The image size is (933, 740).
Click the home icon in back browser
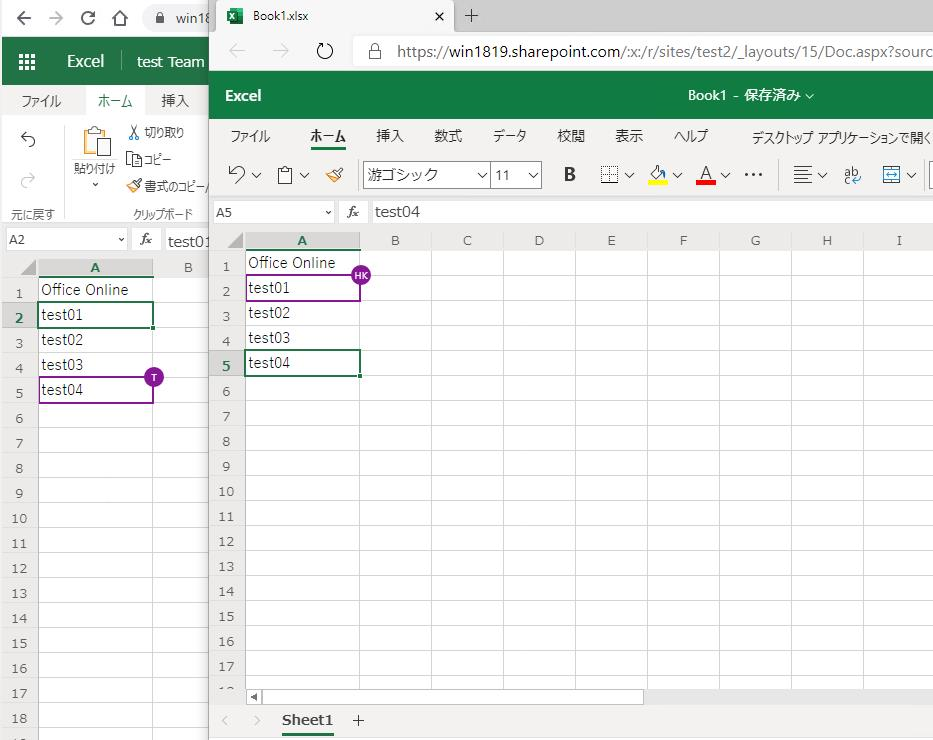[x=120, y=18]
